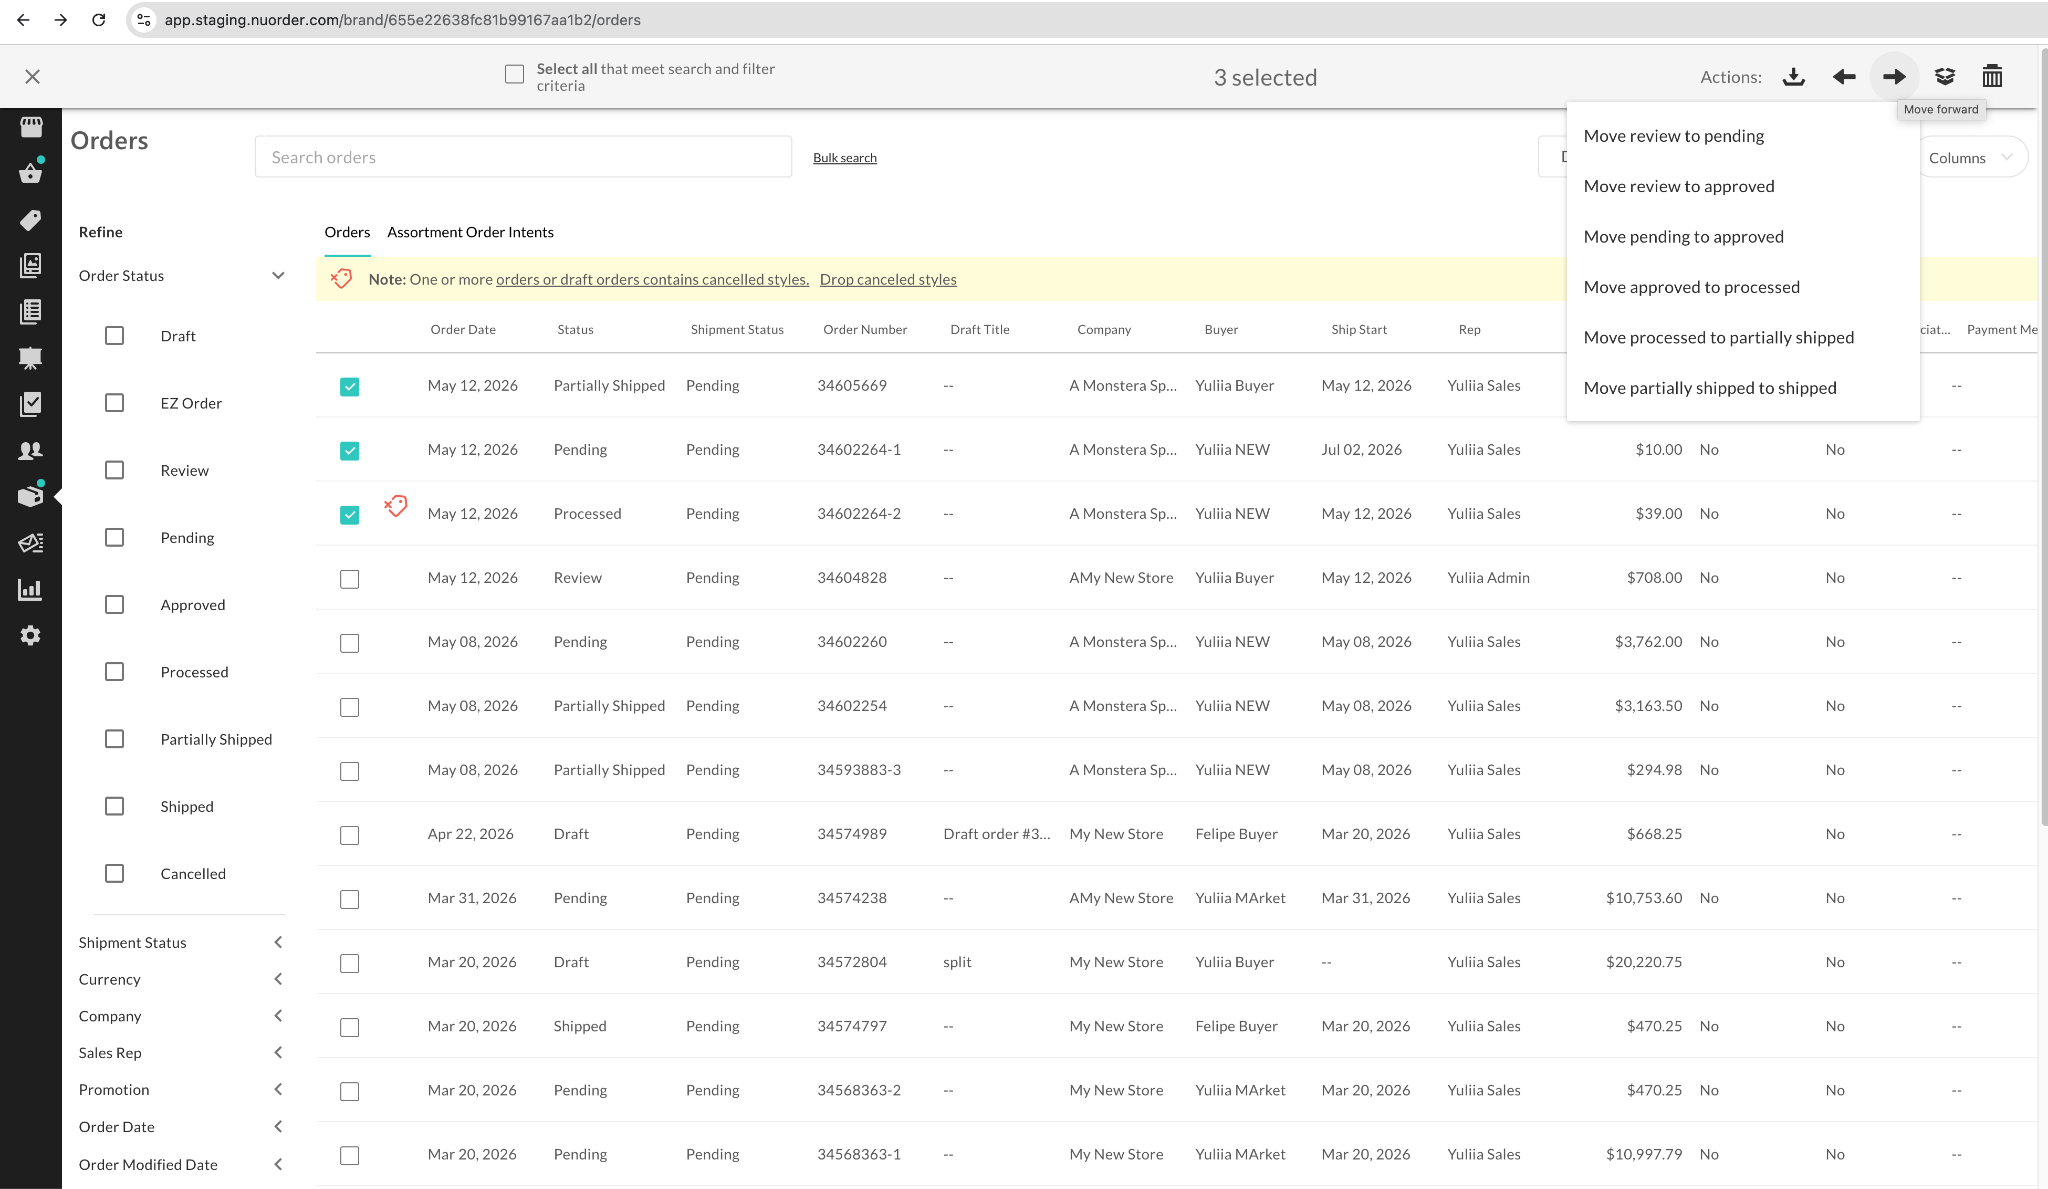2048x1189 pixels.
Task: Expand the Promotion filter
Action: click(x=278, y=1089)
